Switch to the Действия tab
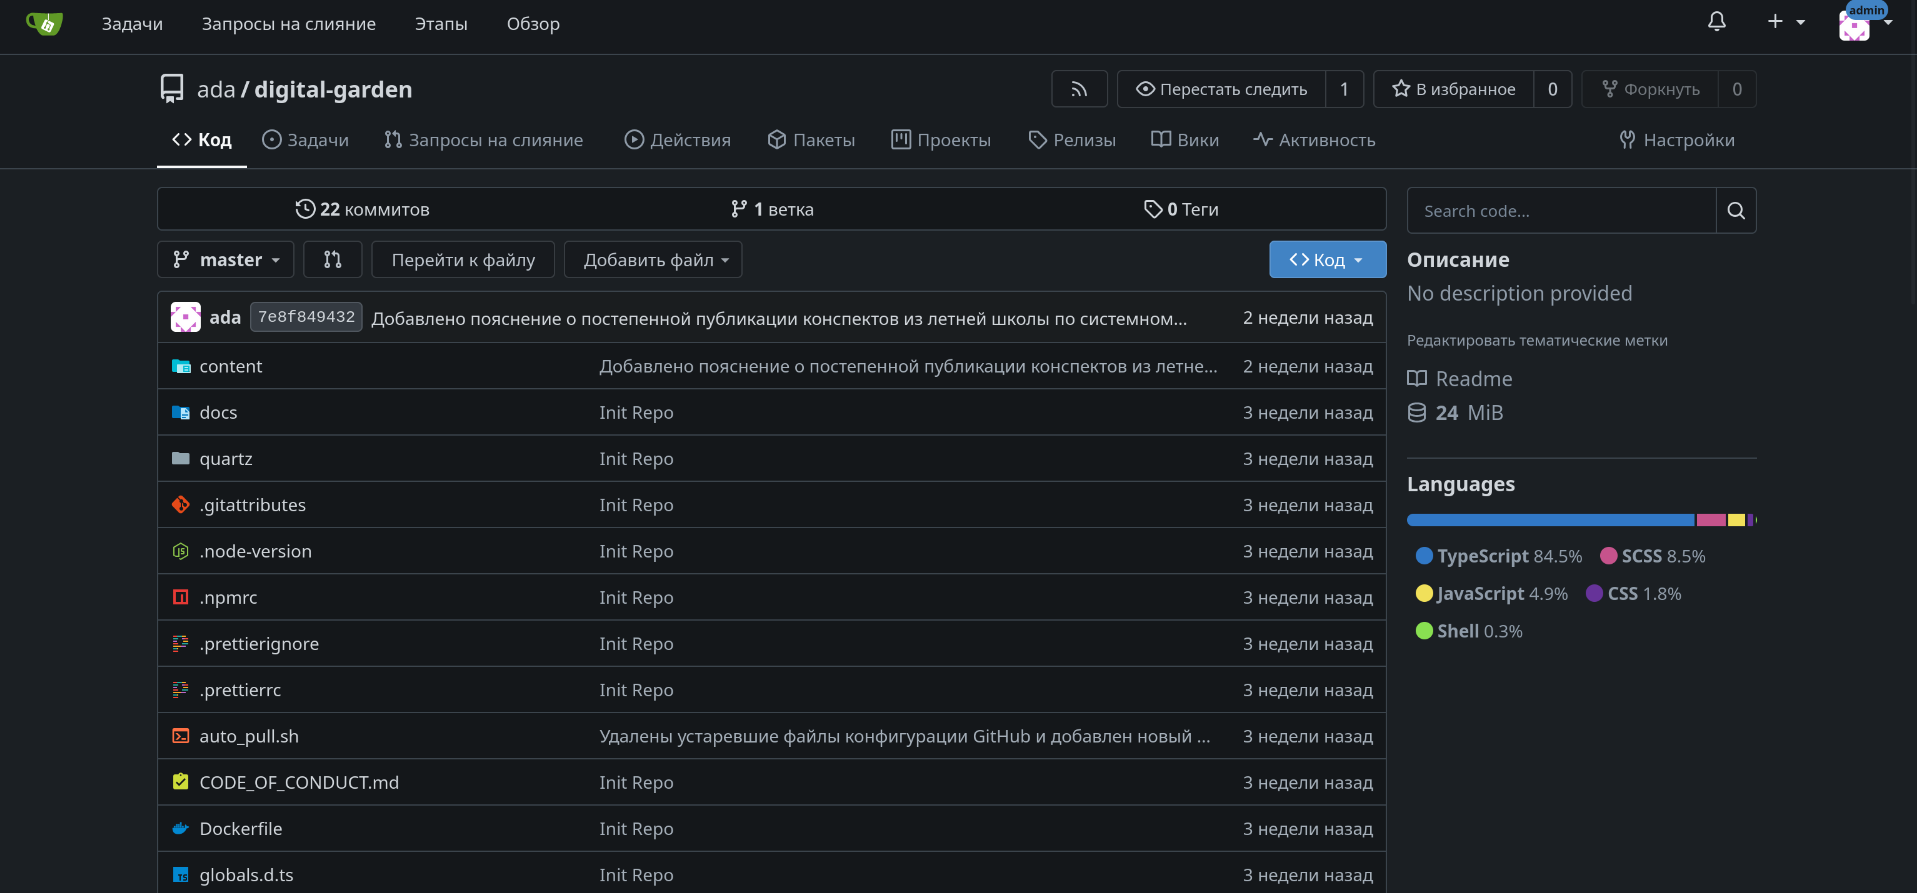Screen dimensions: 1917x893 pos(678,140)
